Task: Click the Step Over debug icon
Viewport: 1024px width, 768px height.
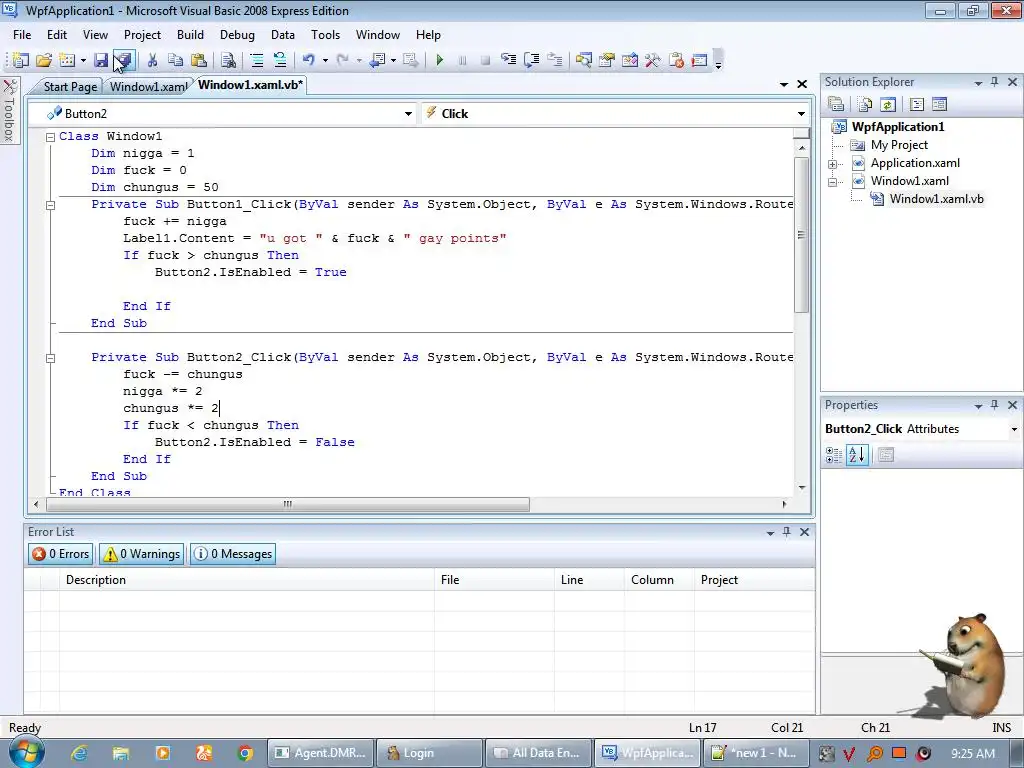Action: pos(532,60)
